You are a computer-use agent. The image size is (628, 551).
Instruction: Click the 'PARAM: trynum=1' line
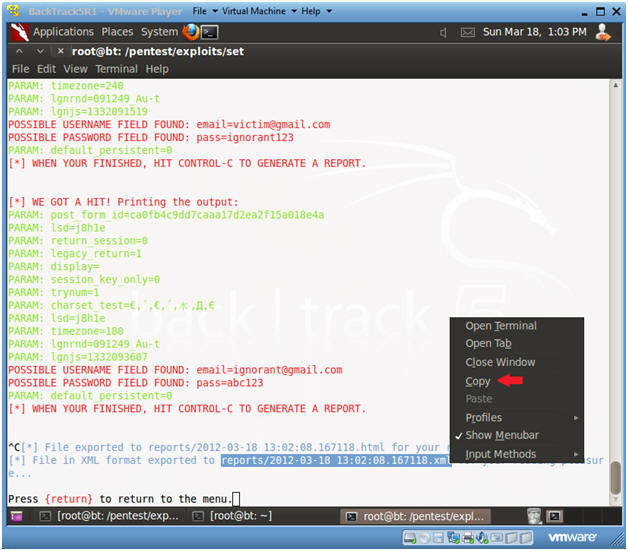click(x=54, y=292)
